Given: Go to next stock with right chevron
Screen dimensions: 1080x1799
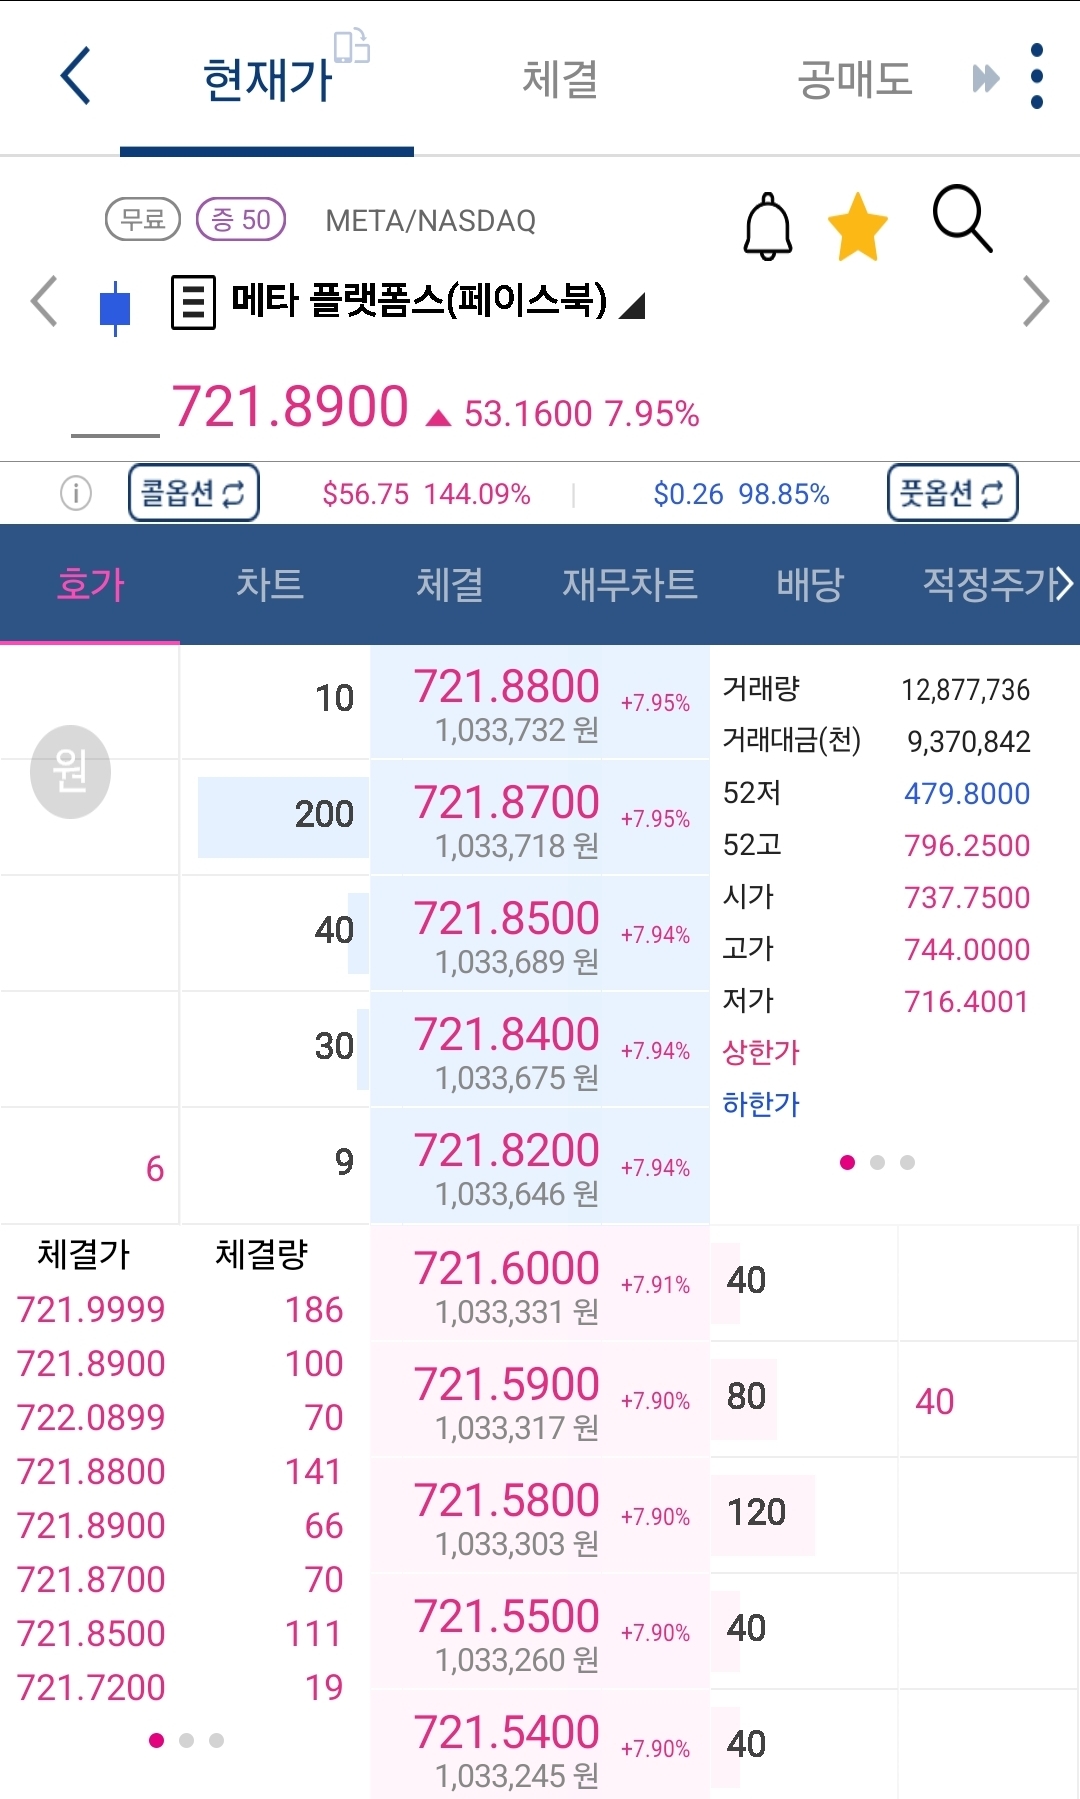Looking at the screenshot, I should pos(1036,302).
